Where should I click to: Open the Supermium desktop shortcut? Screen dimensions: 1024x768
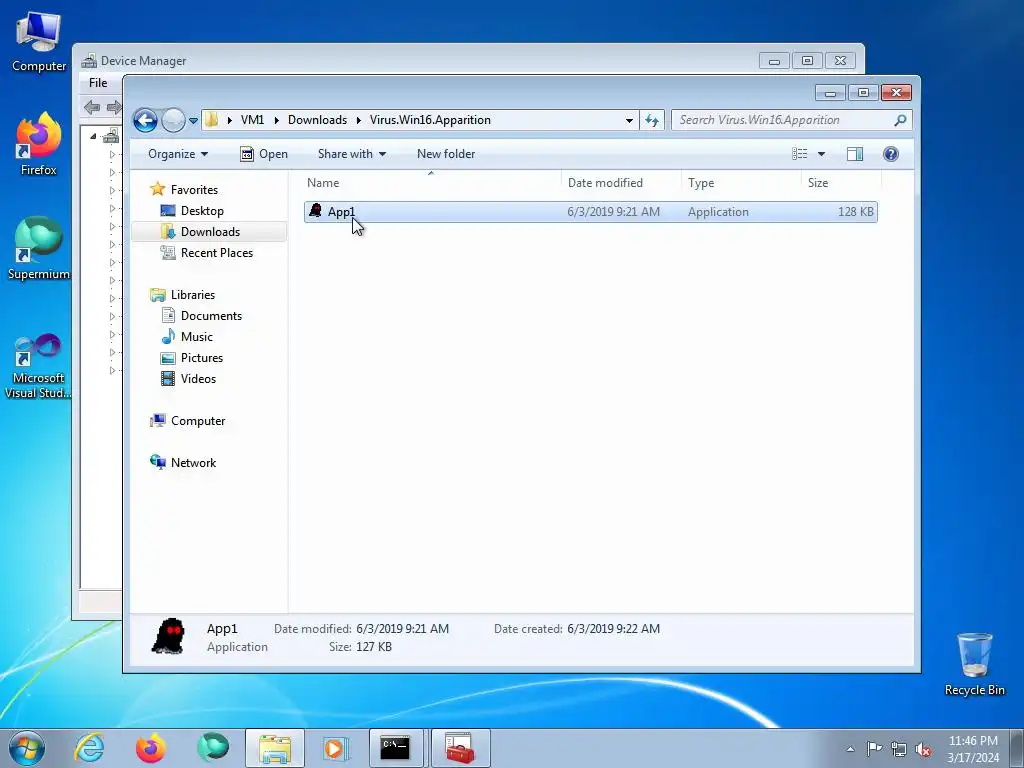(x=39, y=248)
